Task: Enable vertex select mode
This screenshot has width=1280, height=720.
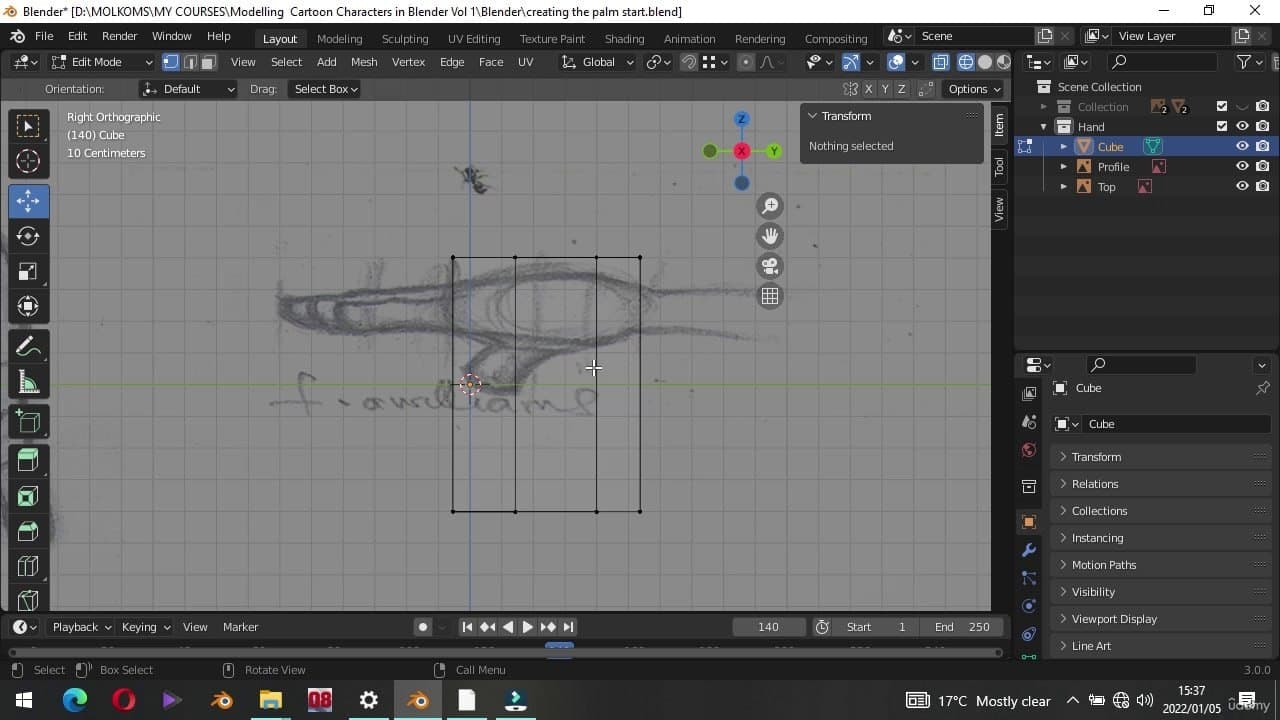Action: (x=171, y=62)
